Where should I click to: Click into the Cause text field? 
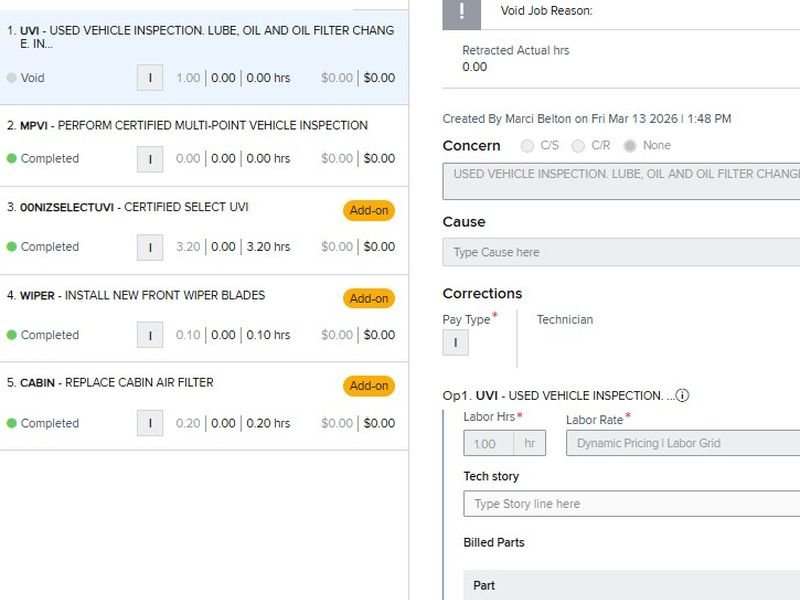coord(620,252)
